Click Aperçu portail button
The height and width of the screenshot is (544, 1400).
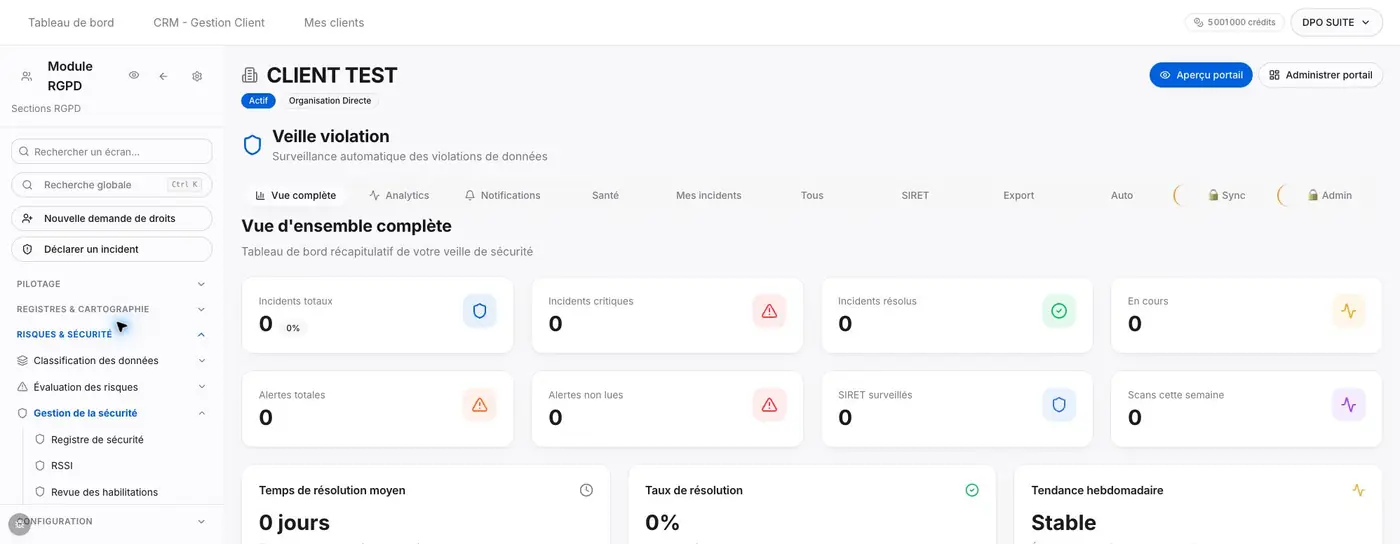coord(1200,75)
